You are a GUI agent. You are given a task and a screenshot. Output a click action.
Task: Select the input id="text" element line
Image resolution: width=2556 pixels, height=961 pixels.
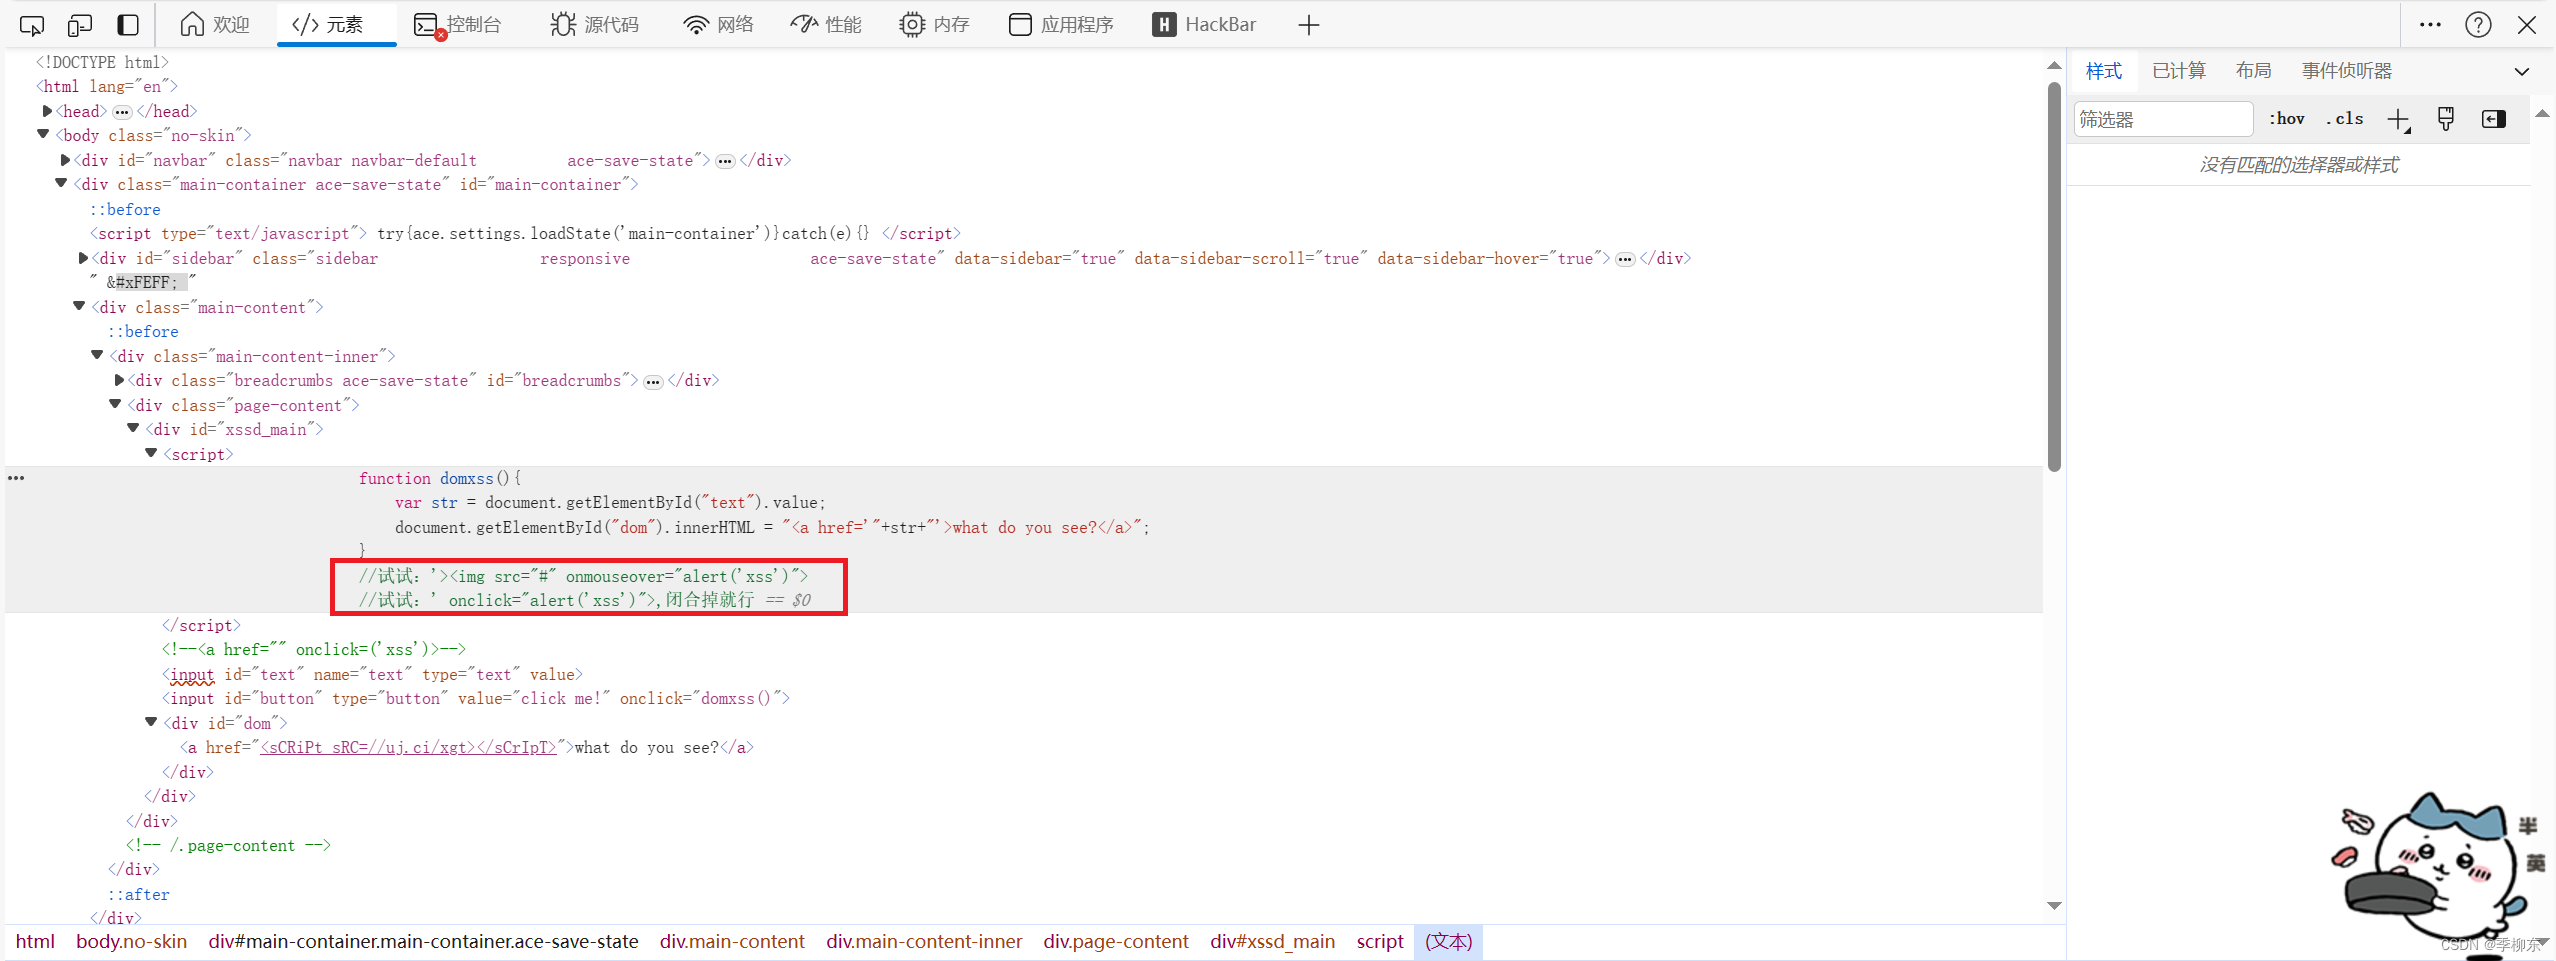(x=372, y=674)
